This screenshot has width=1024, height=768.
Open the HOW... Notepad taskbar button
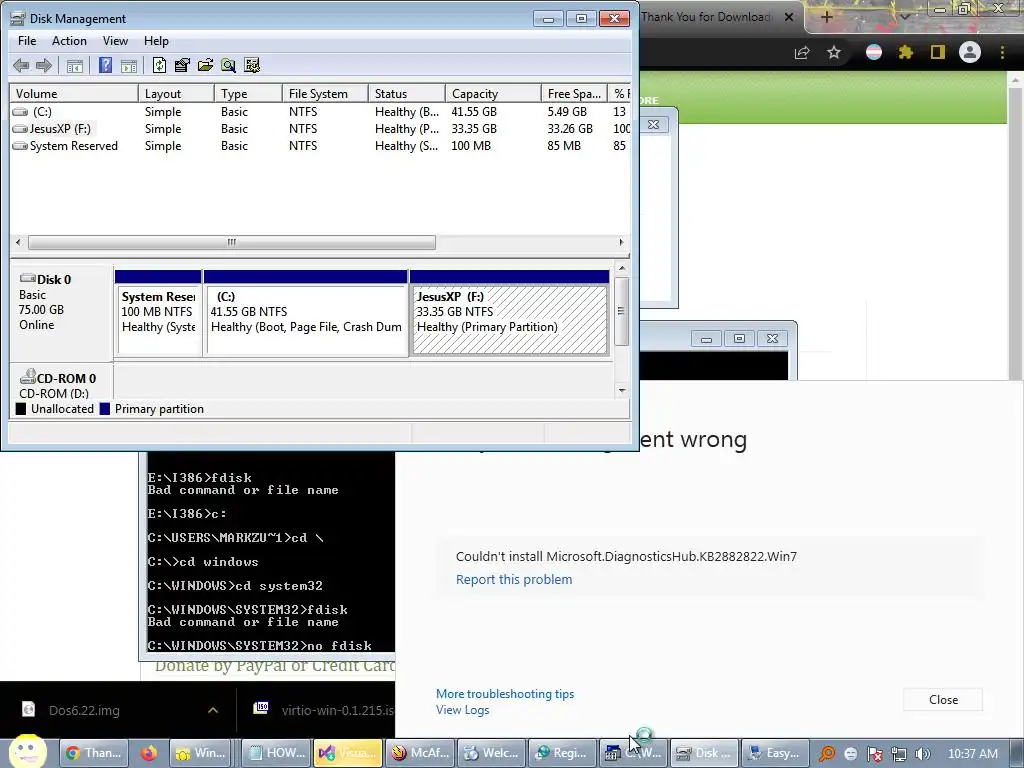pos(276,753)
